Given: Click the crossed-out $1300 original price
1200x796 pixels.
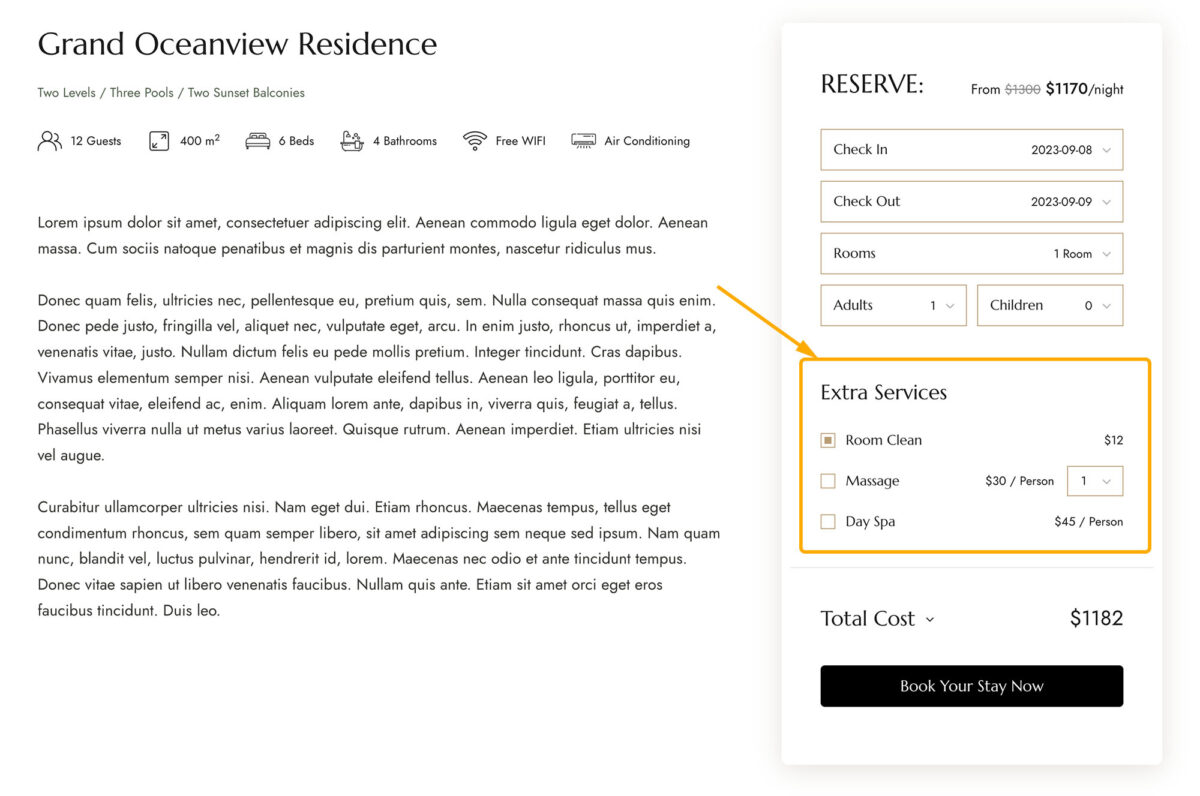Looking at the screenshot, I should click(1021, 89).
